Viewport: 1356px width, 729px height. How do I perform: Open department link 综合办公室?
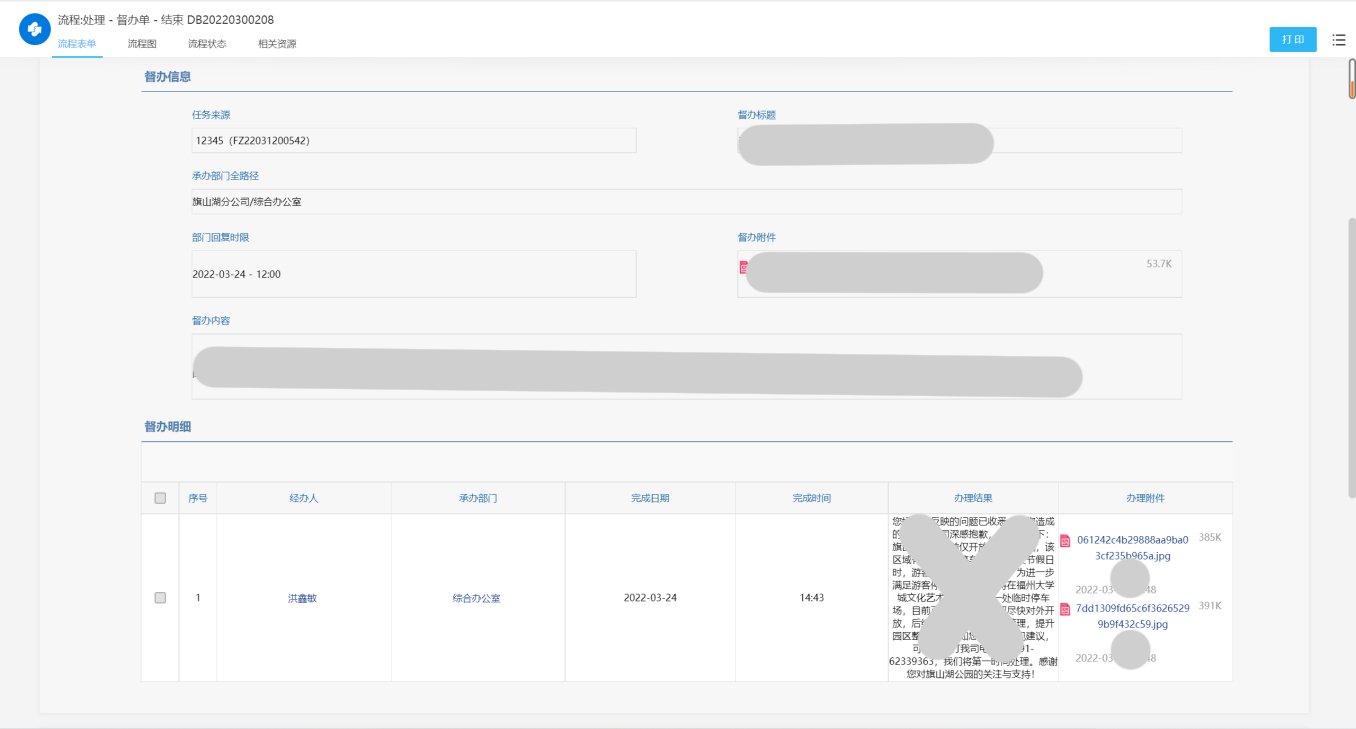click(x=476, y=598)
